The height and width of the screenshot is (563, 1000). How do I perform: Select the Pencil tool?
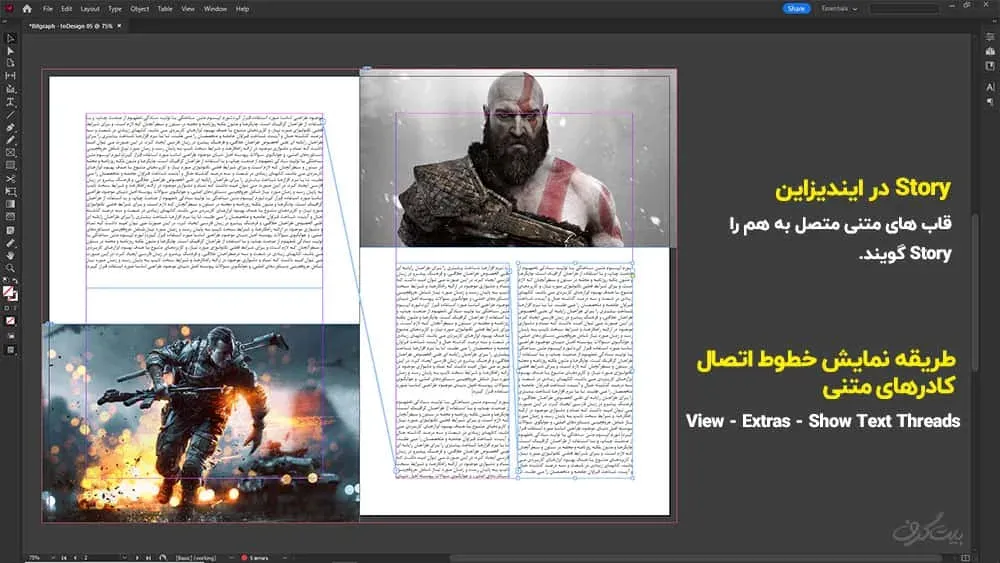[x=10, y=140]
